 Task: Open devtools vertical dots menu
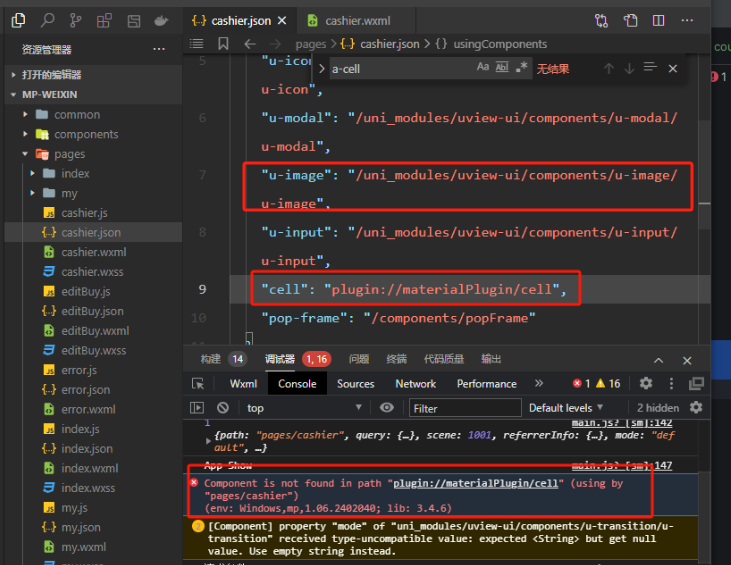tap(671, 383)
